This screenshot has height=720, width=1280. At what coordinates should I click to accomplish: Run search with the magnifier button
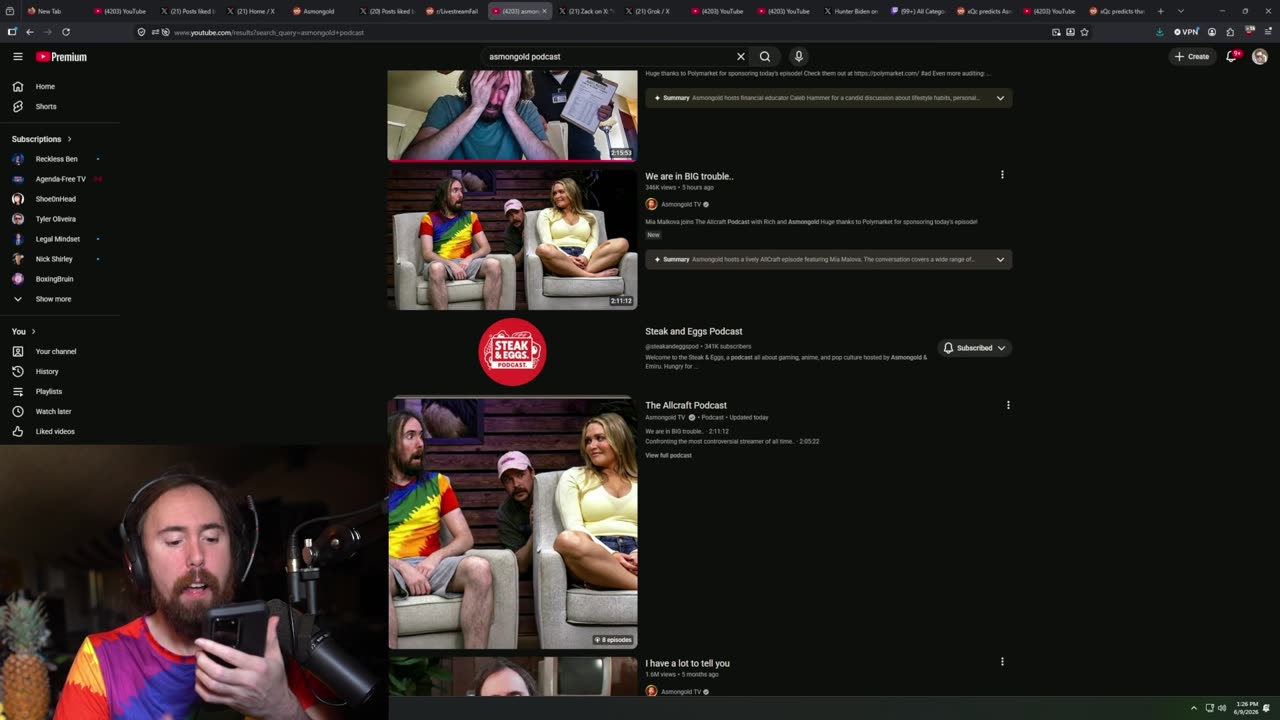point(765,57)
